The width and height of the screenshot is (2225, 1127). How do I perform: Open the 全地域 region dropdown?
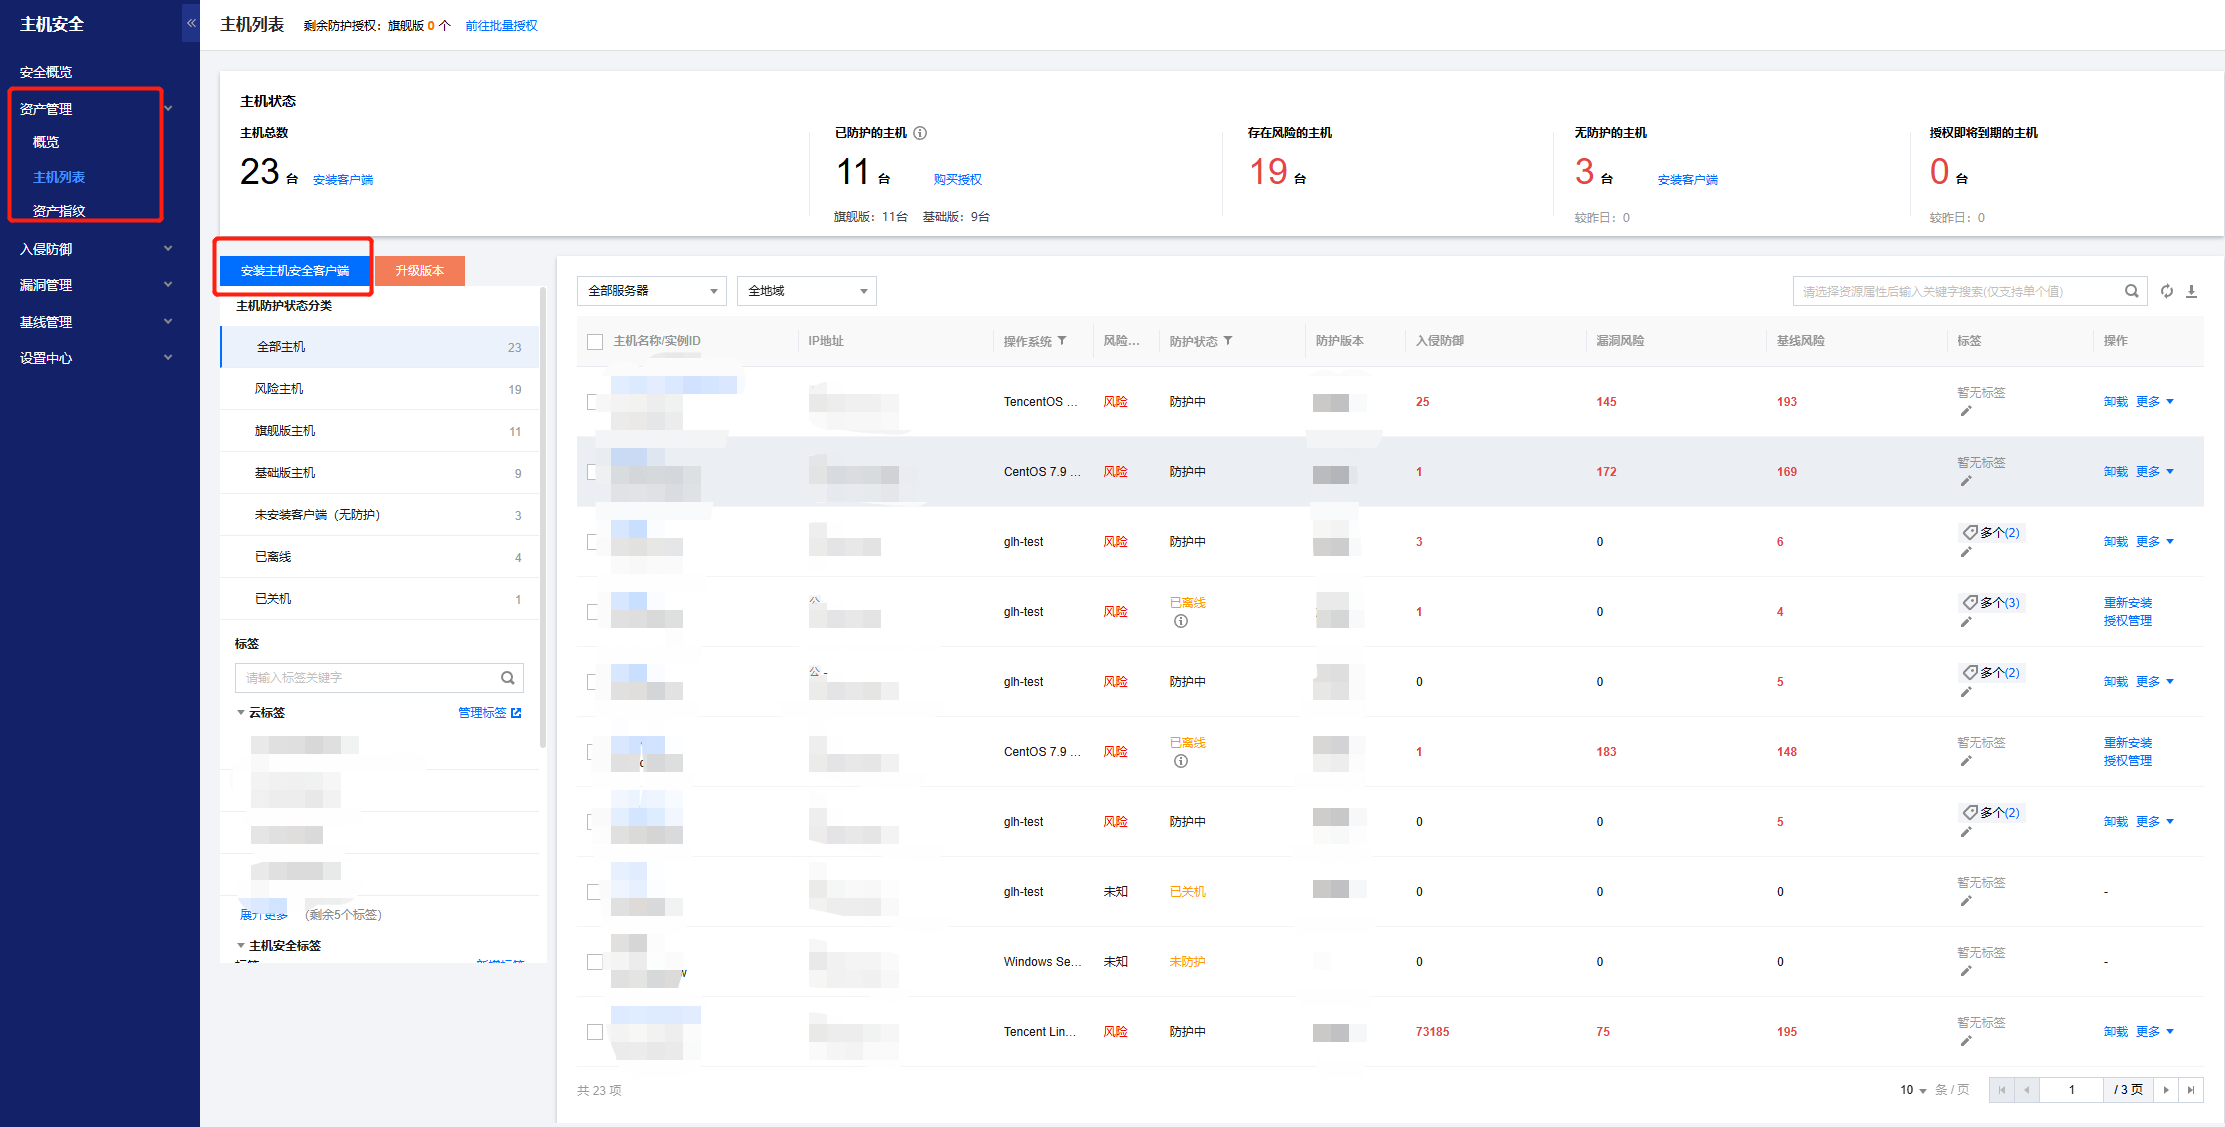tap(806, 291)
